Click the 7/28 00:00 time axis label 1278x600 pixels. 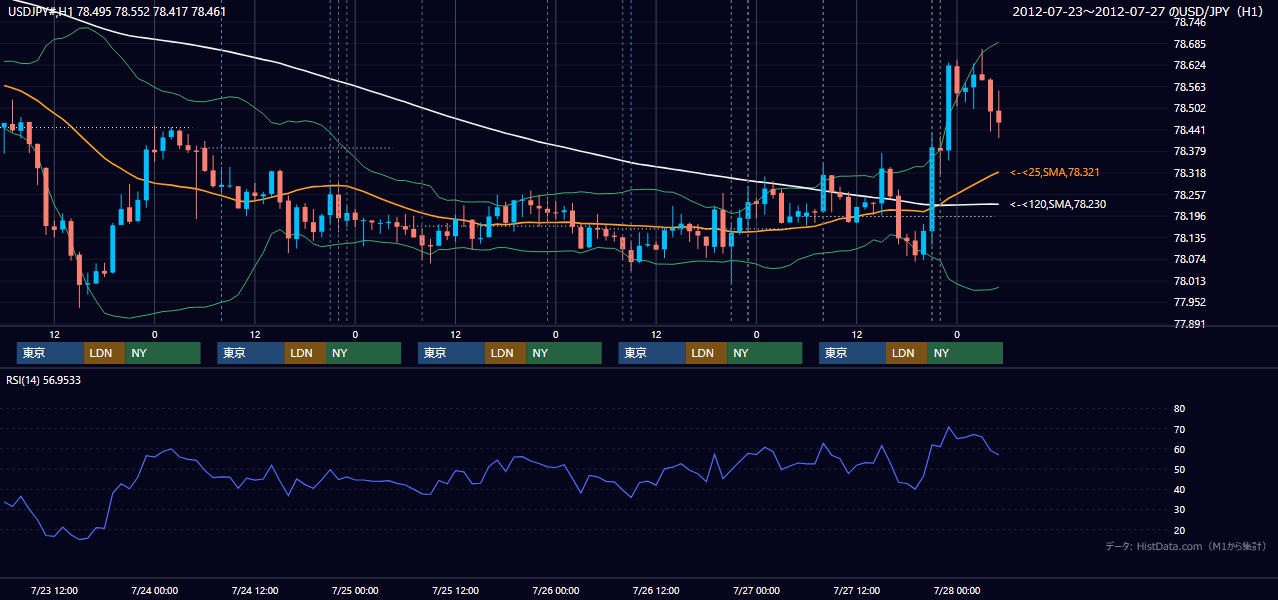click(957, 590)
